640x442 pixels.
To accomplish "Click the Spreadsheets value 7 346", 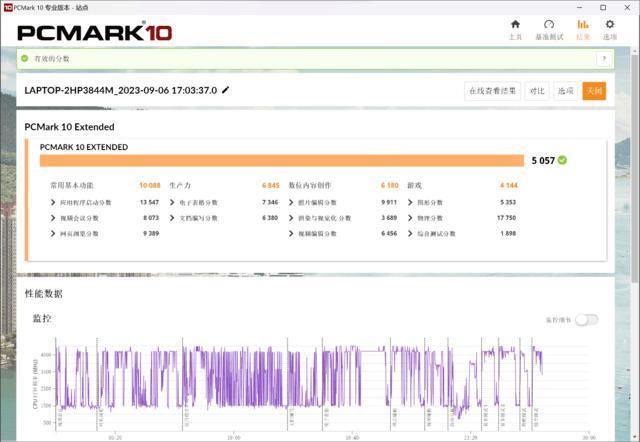I will 270,202.
